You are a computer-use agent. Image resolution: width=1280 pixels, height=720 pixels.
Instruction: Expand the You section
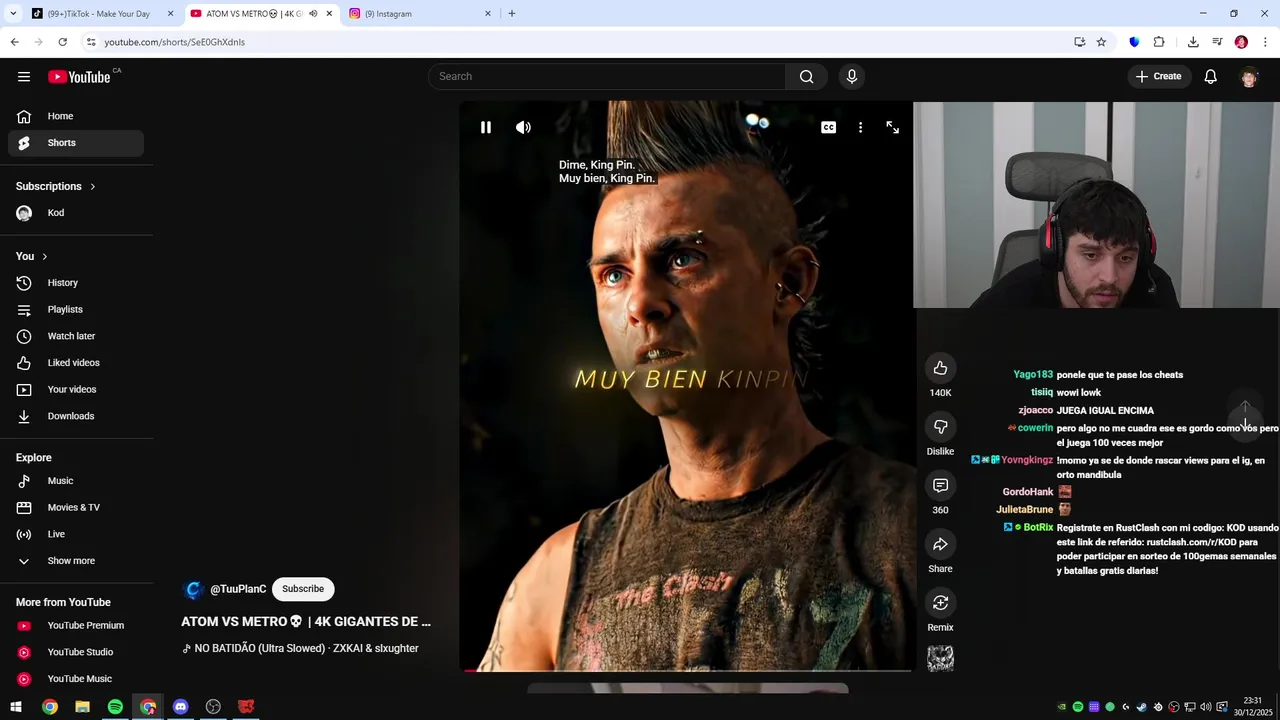(32, 256)
